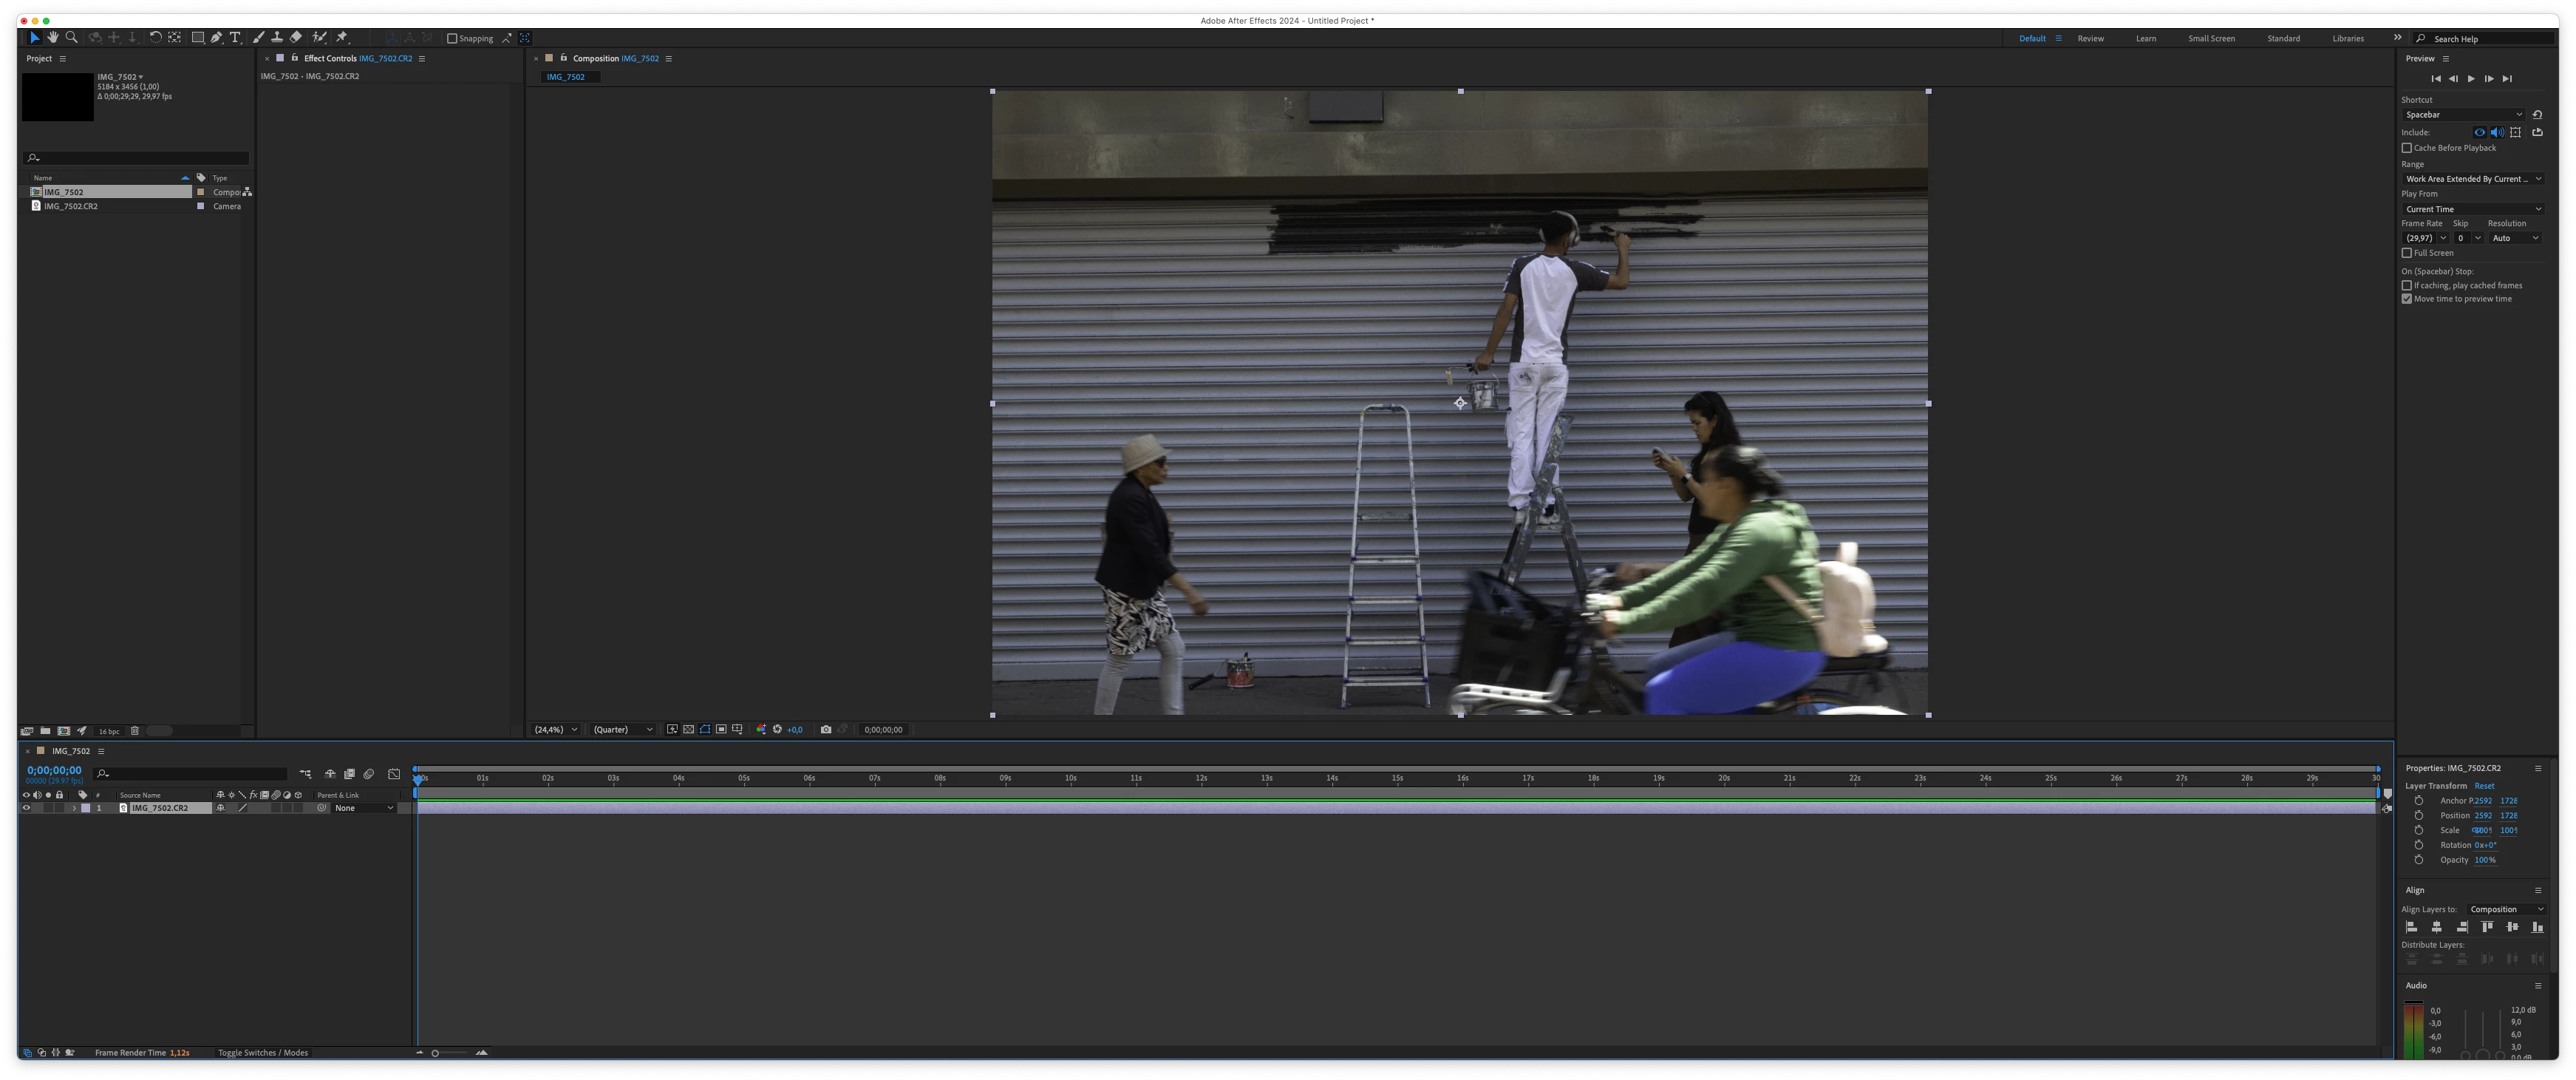Check Cache Before Playback option
The width and height of the screenshot is (2576, 1080).
2407,148
